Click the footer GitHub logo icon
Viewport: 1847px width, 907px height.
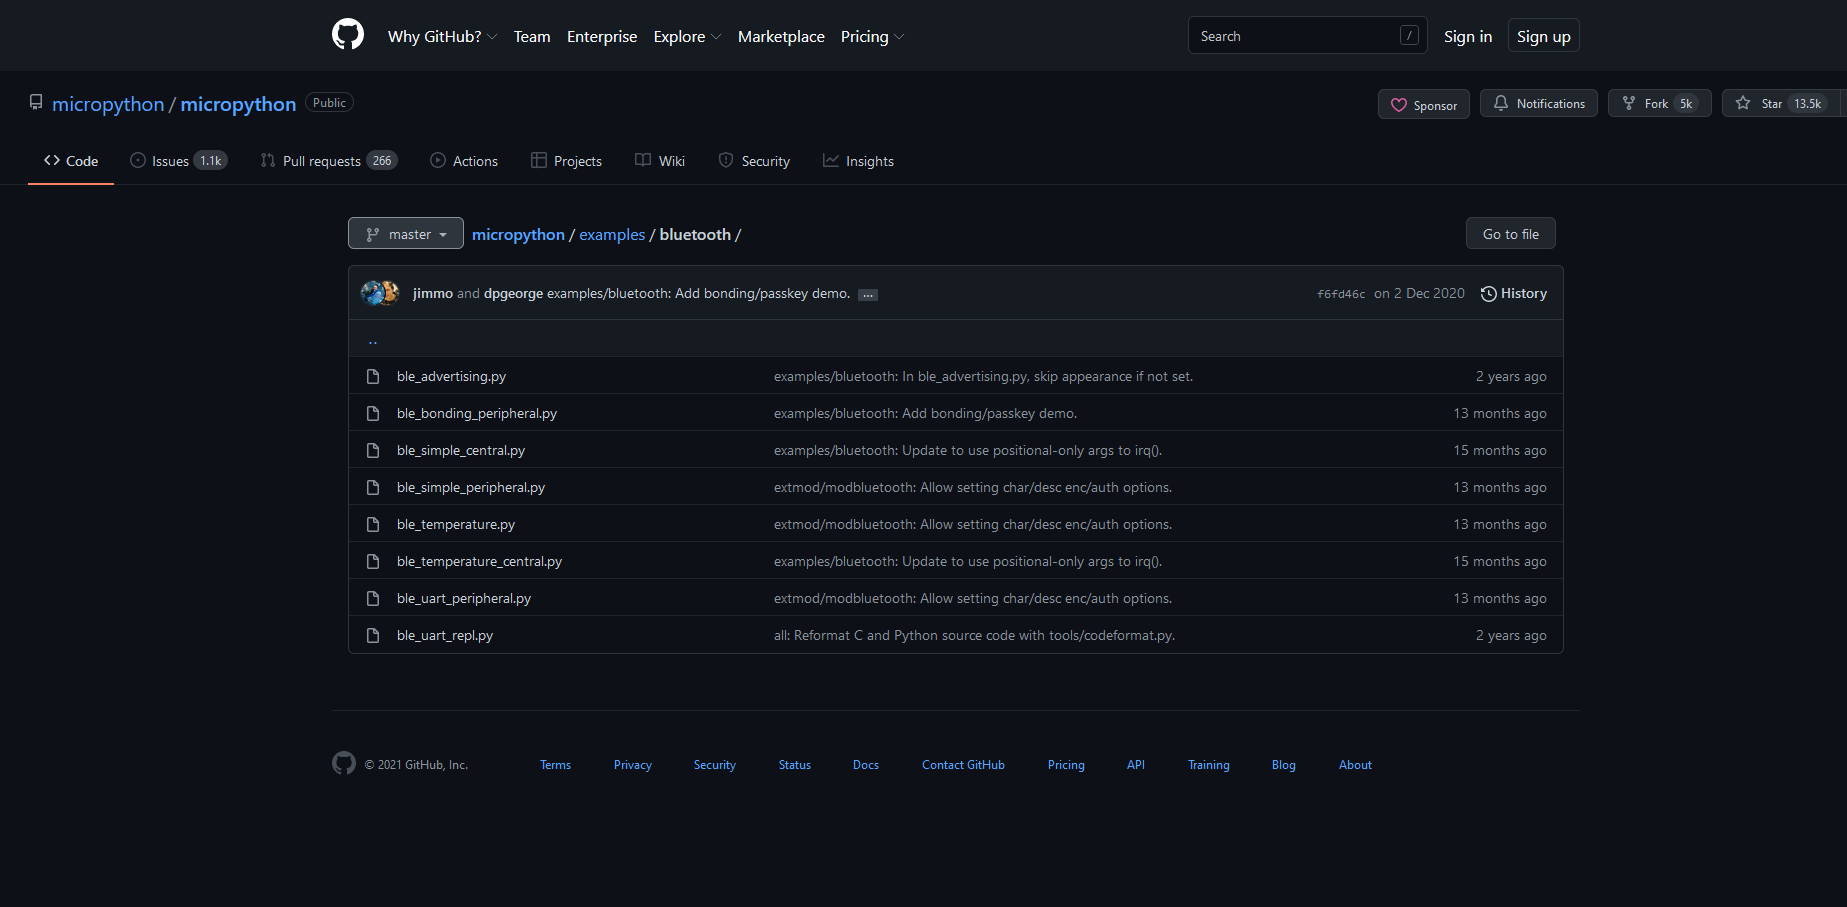pos(344,764)
